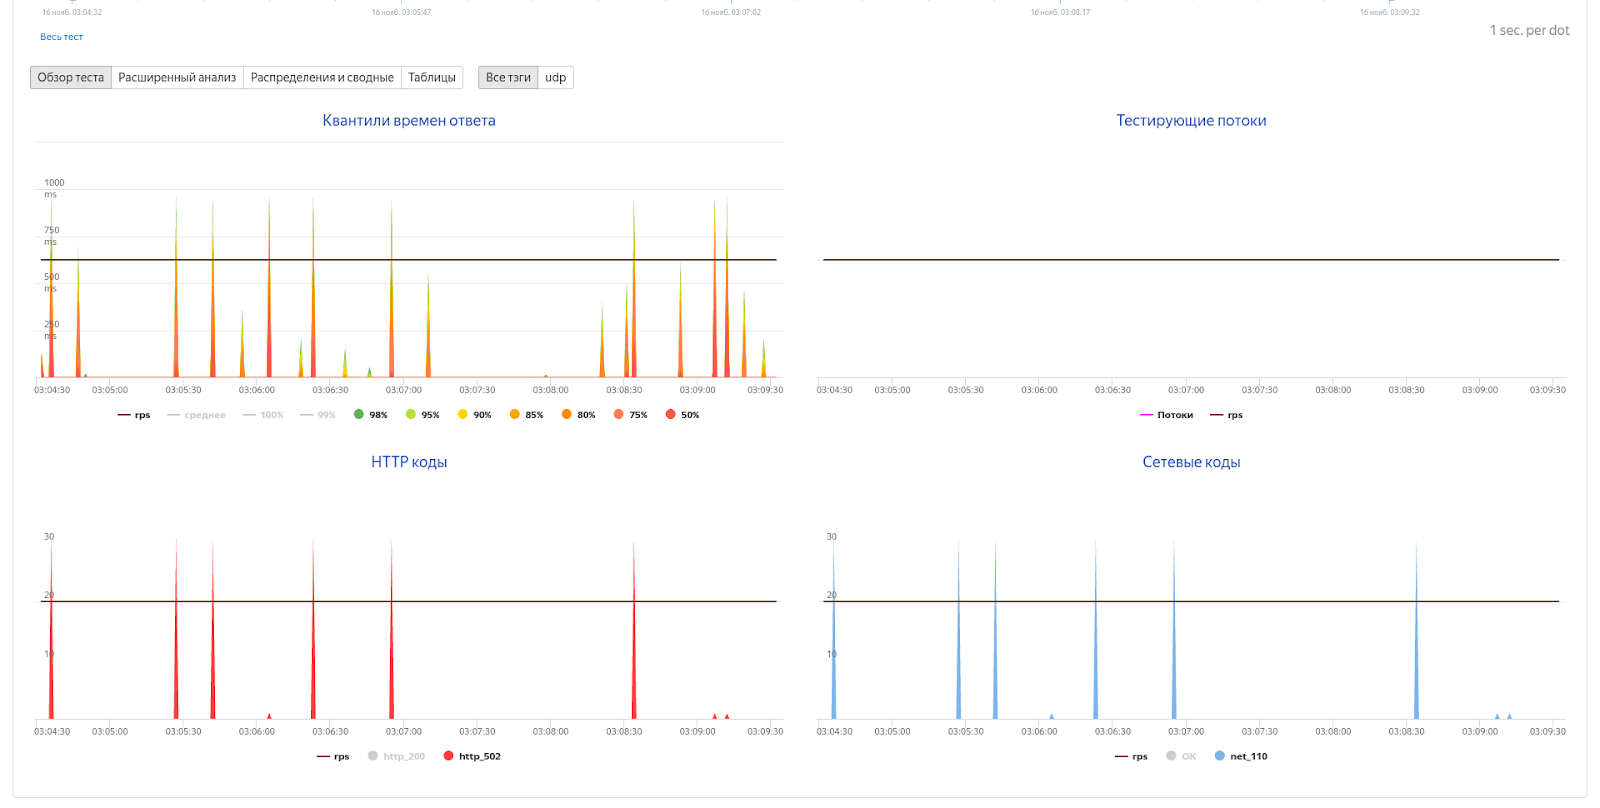
Task: Click the 30 label on Сетевые коды axis
Action: [831, 537]
